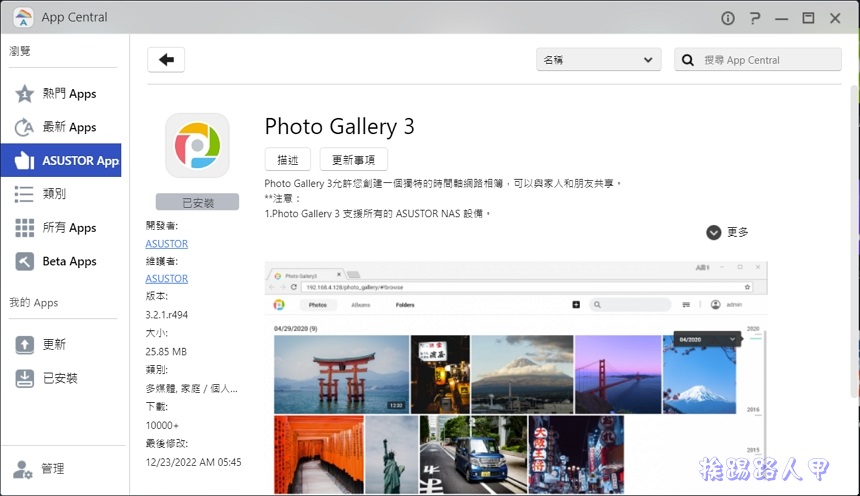Viewport: 860px width, 496px height.
Task: Switch to the 更新事項 tab
Action: point(353,160)
